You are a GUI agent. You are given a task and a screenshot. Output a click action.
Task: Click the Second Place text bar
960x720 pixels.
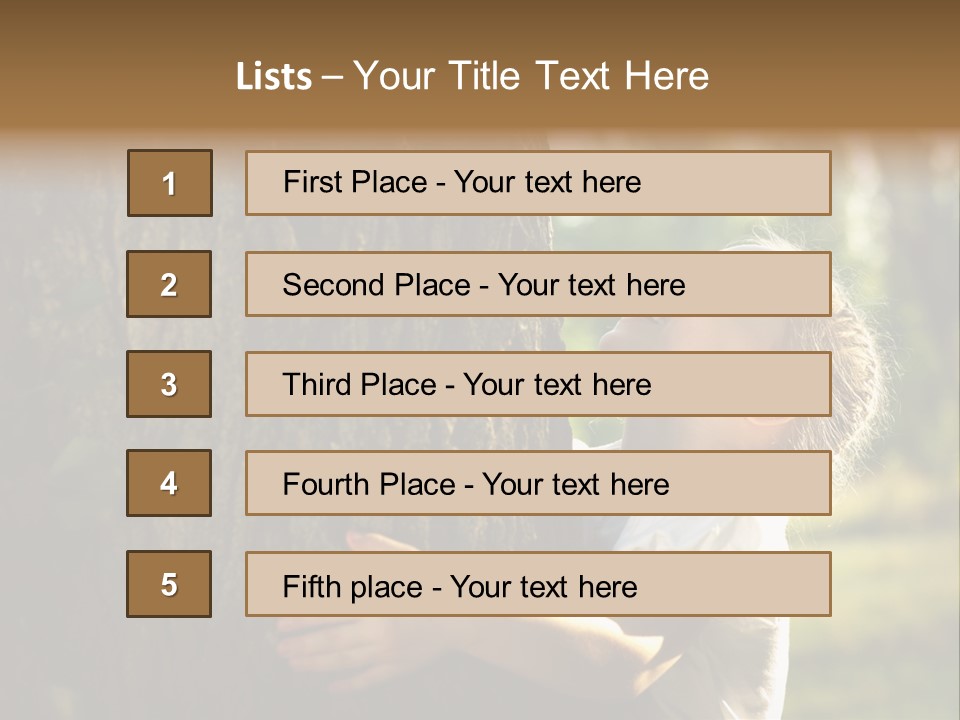(538, 284)
